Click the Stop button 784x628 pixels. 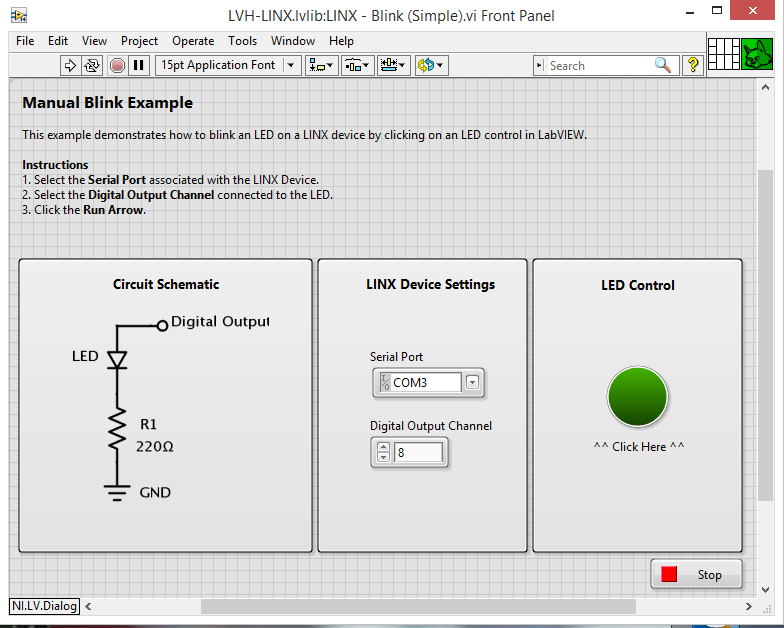click(696, 574)
